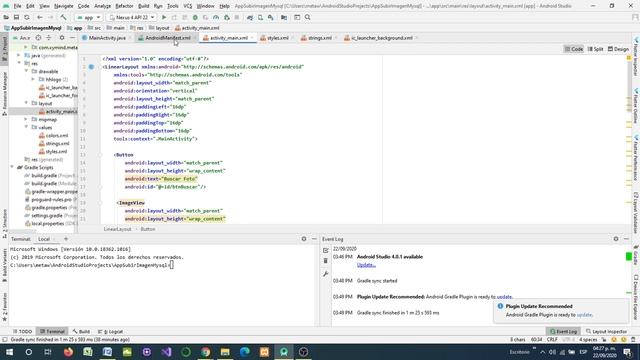This screenshot has height=360, width=640.
Task: Collapse the res folder in project tree
Action: (19, 63)
